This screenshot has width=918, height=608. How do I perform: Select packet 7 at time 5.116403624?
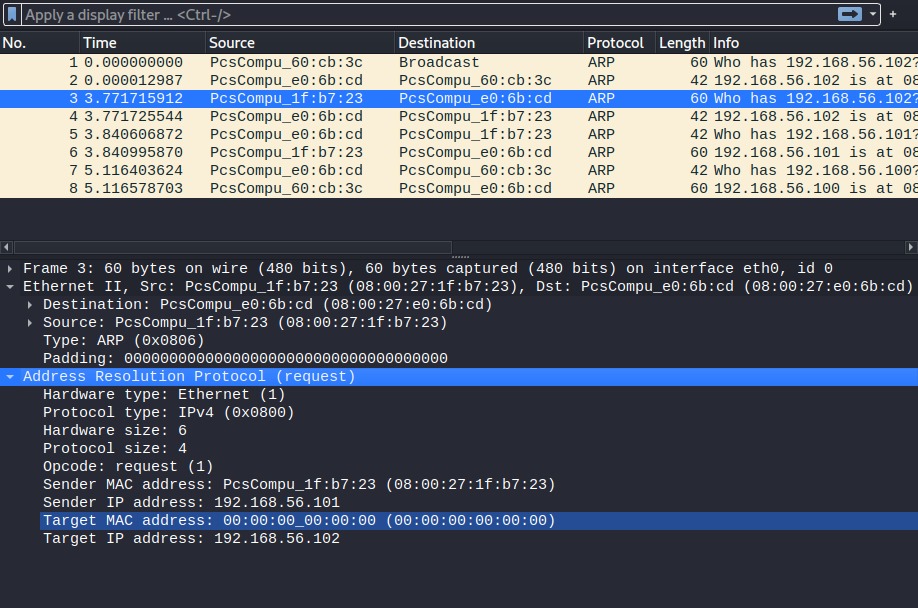(x=459, y=171)
